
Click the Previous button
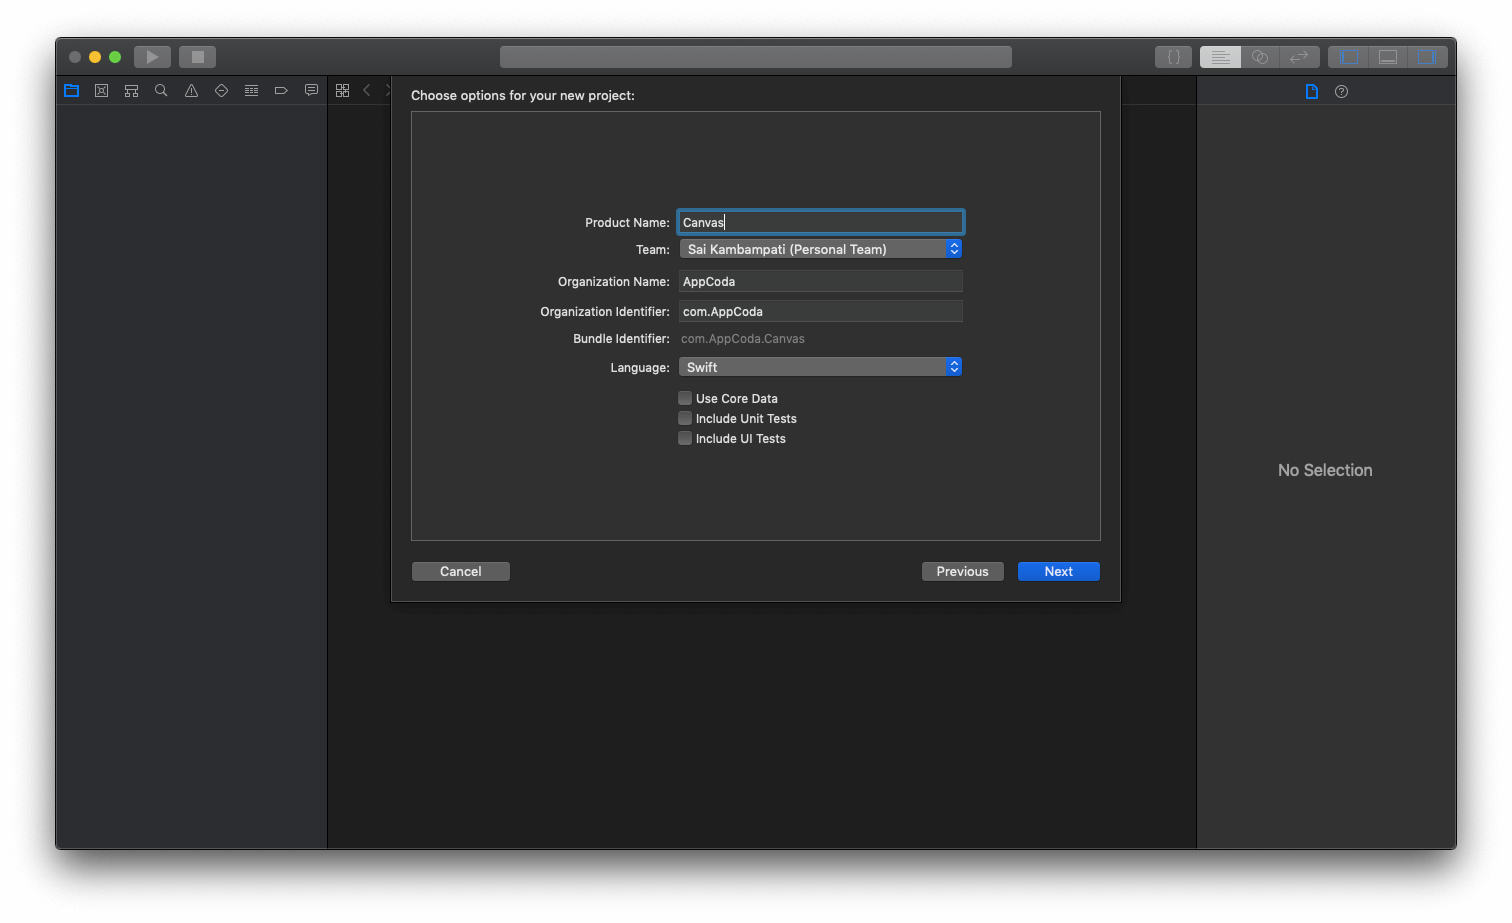pyautogui.click(x=962, y=571)
